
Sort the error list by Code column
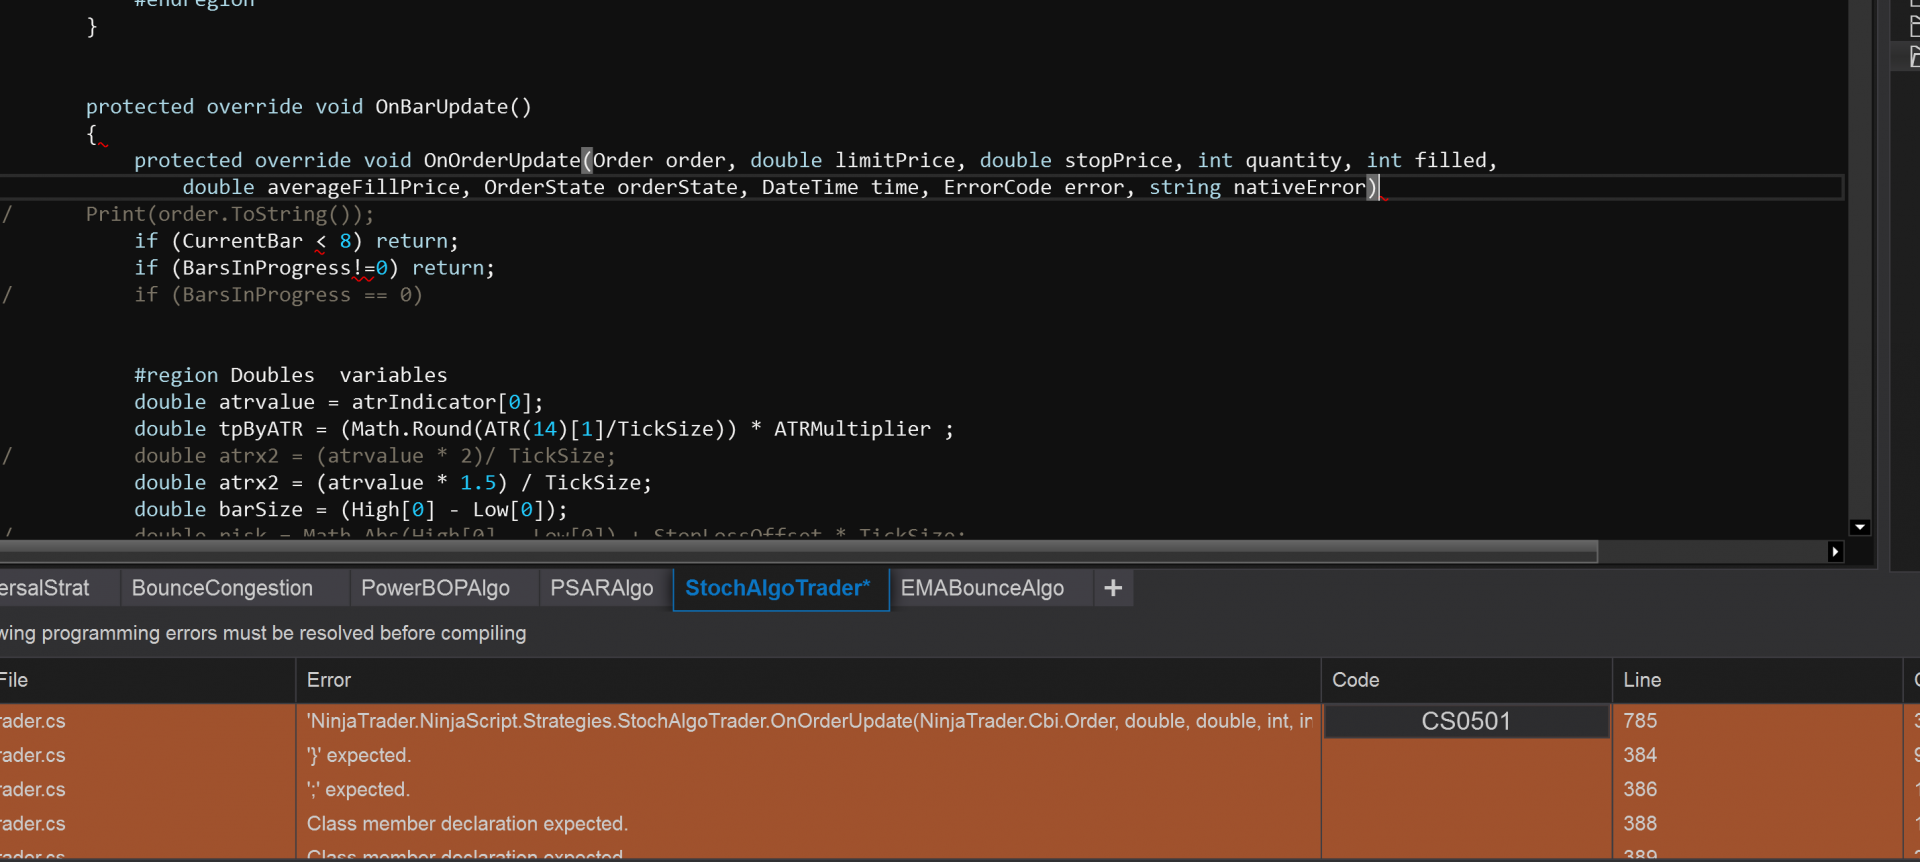[x=1355, y=680]
